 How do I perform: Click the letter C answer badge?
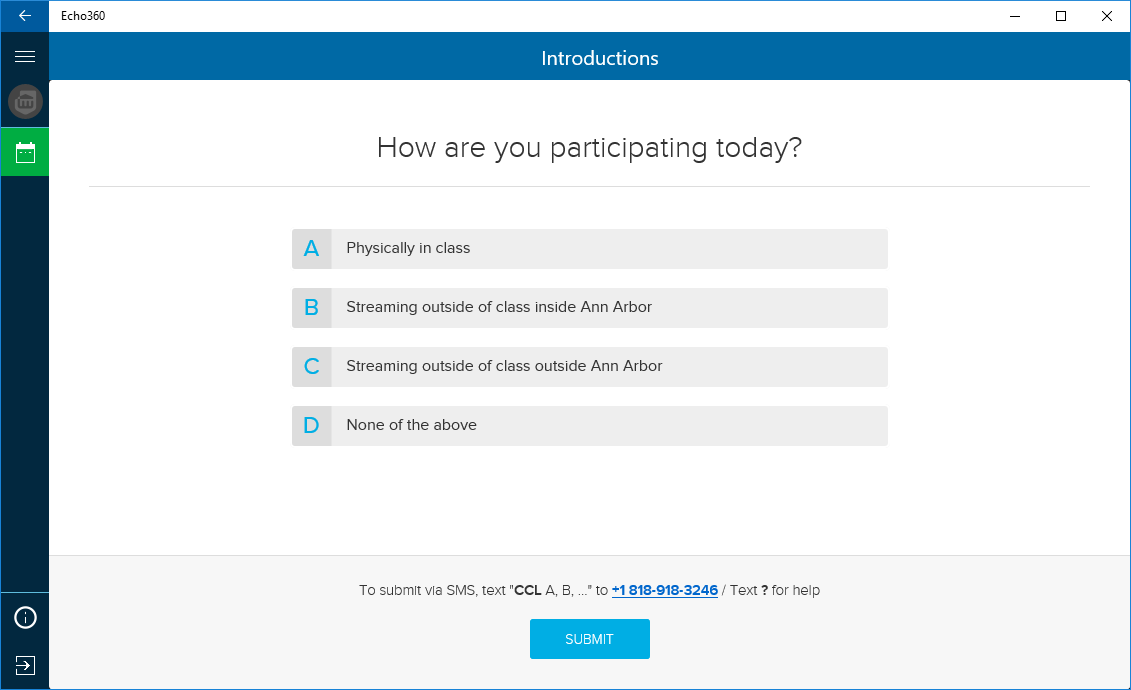click(311, 367)
